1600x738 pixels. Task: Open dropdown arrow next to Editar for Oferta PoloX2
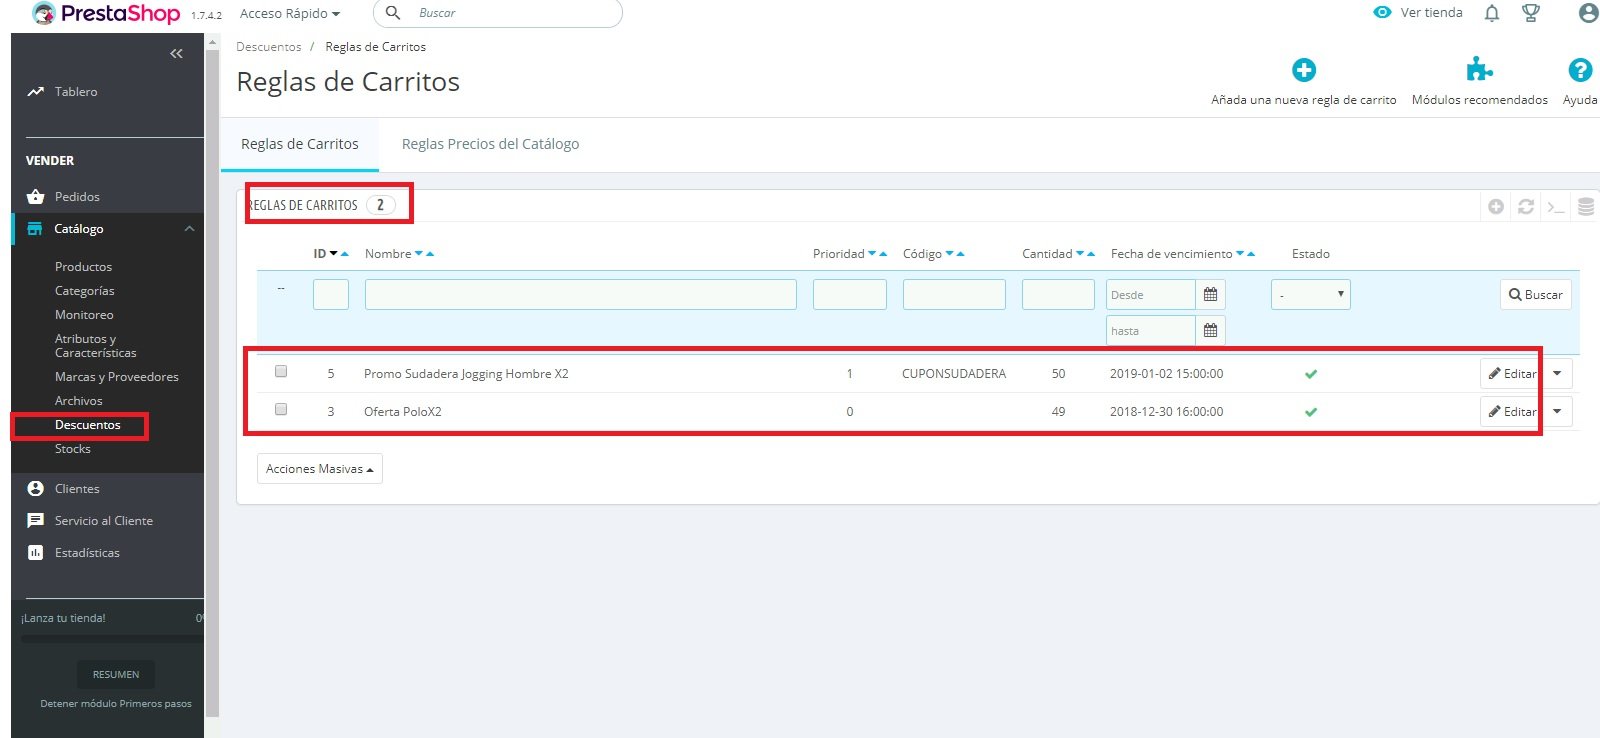pos(1557,412)
